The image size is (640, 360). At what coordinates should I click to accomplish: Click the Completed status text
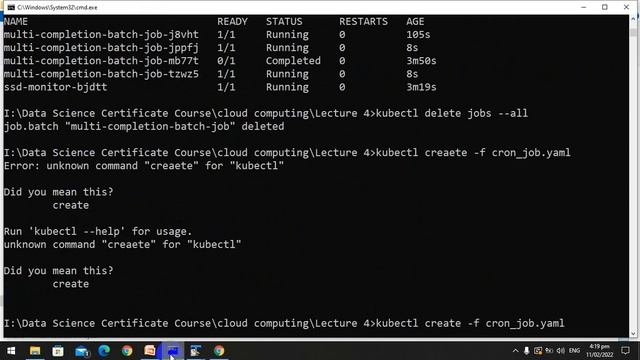tap(293, 61)
